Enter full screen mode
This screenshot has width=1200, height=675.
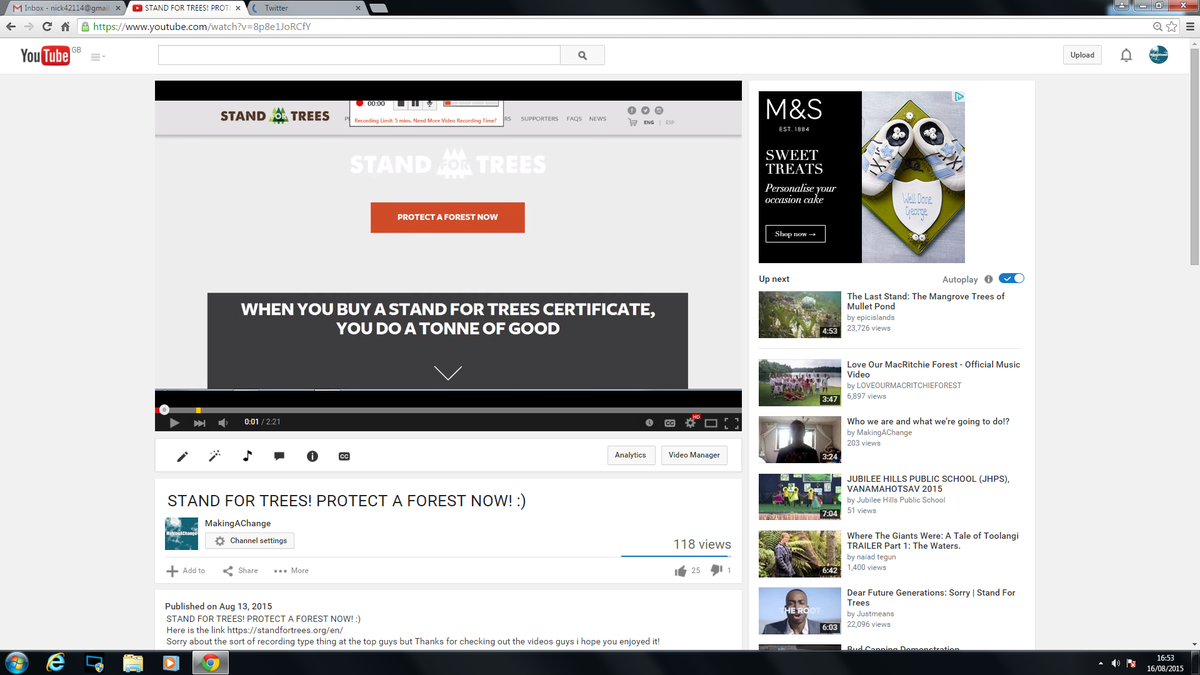pos(731,422)
